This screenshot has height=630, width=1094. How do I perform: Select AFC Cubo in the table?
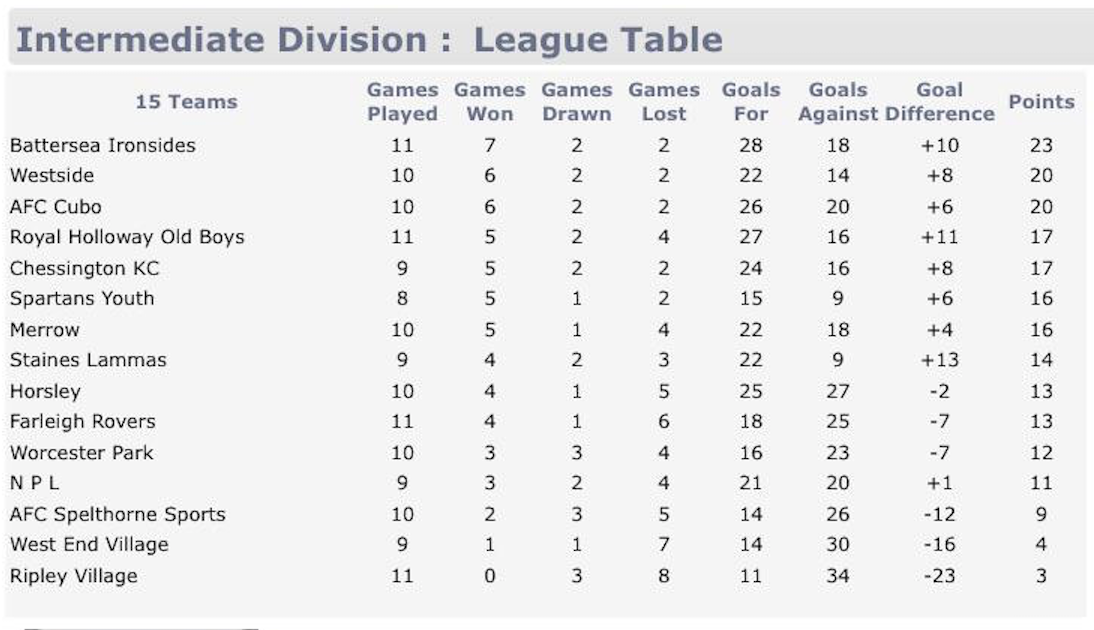[56, 207]
